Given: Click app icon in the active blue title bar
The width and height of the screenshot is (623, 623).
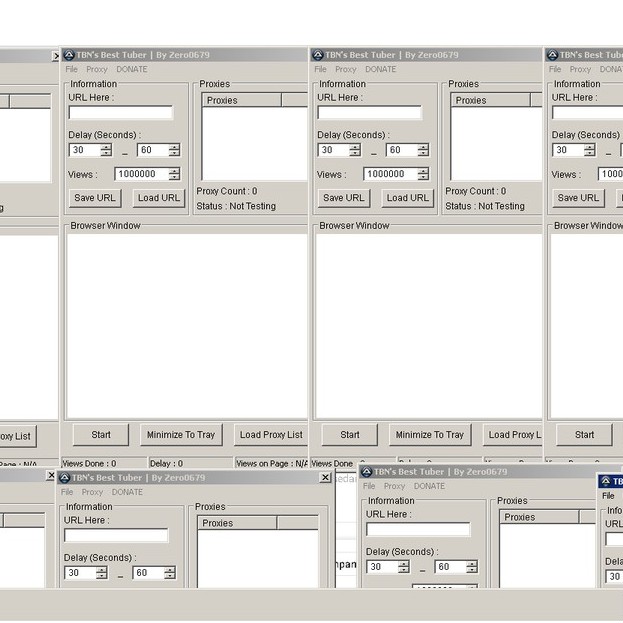Looking at the screenshot, I should pos(605,481).
